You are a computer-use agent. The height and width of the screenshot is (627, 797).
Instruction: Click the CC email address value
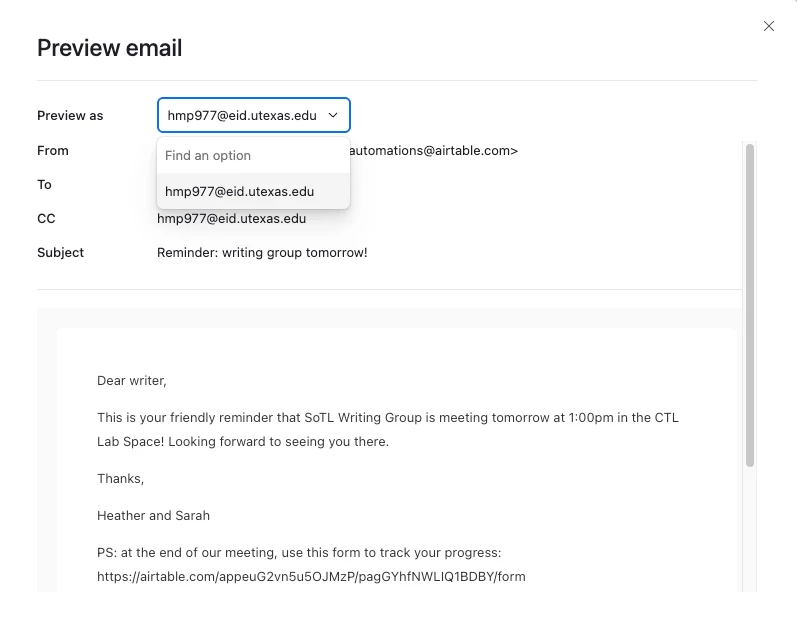tap(231, 219)
